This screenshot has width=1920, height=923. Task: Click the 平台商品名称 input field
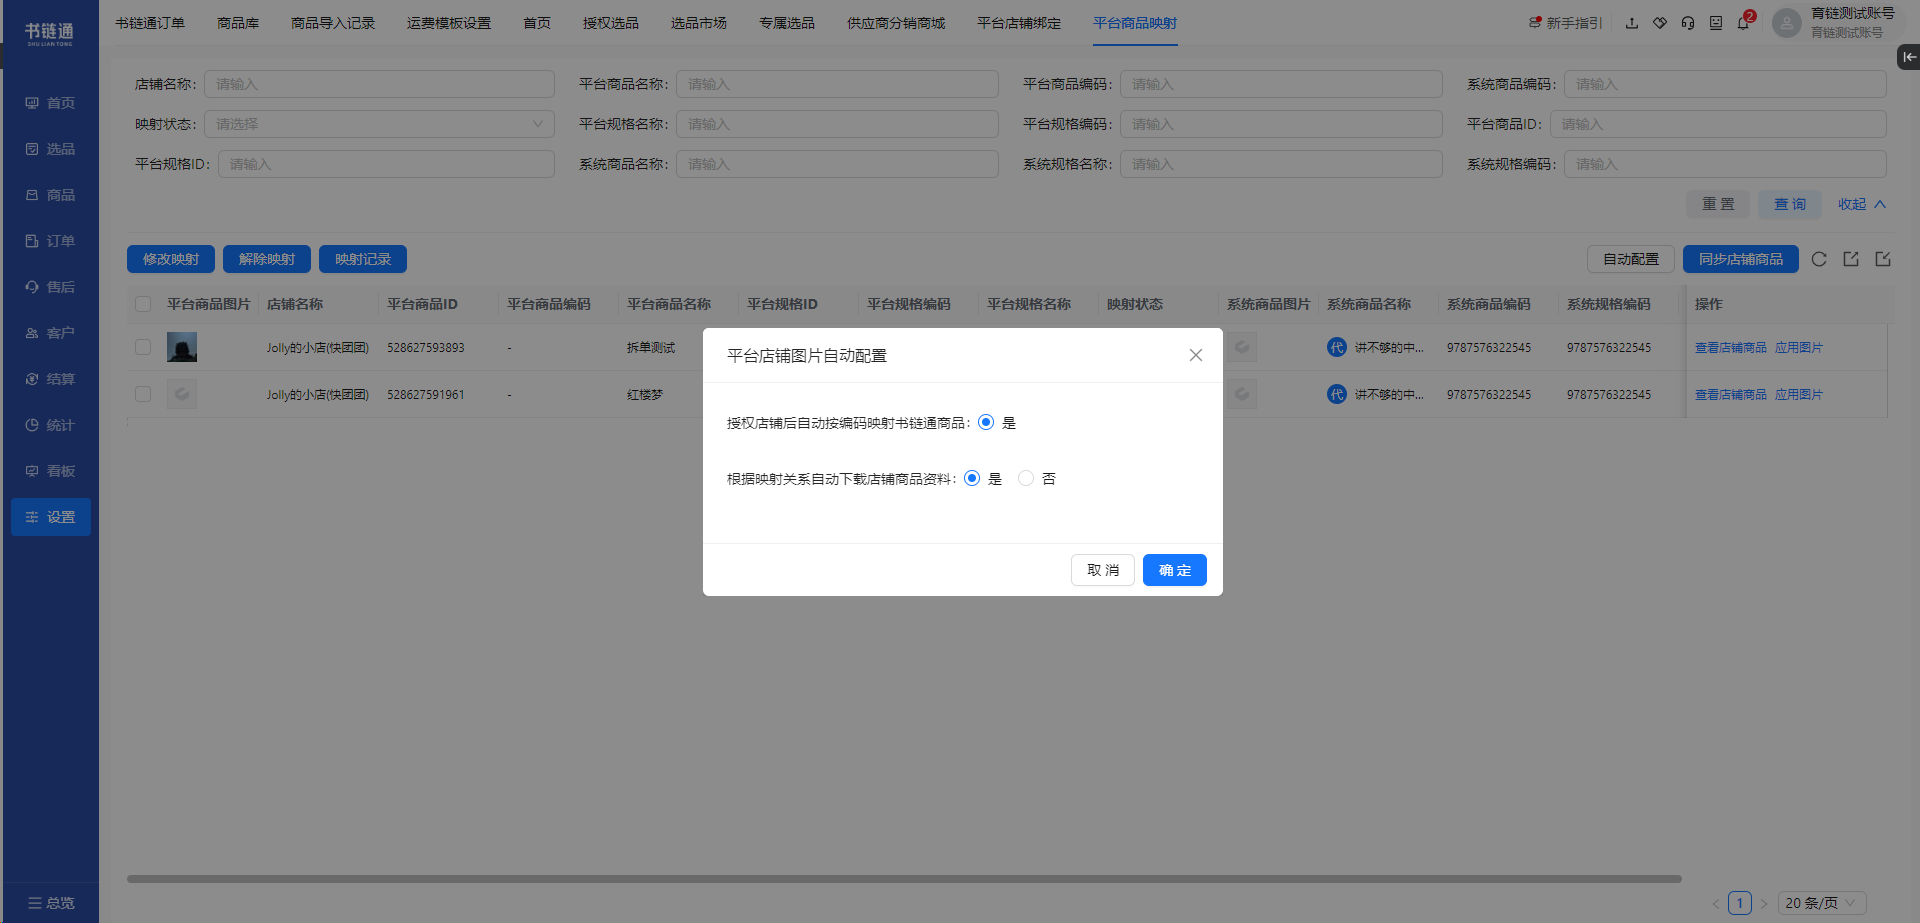[837, 84]
